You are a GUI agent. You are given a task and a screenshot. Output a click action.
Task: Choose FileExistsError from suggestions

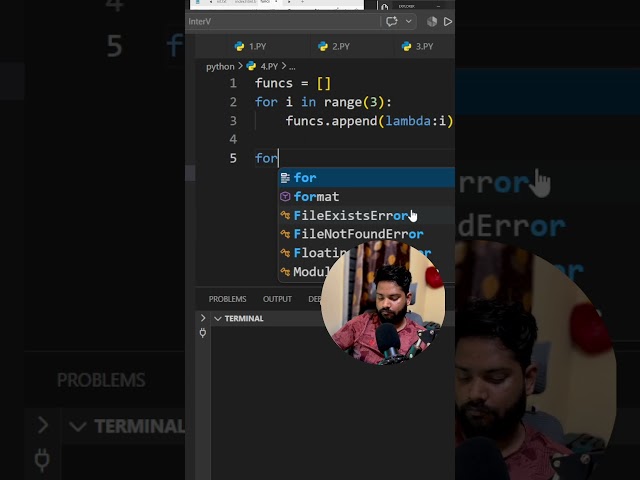(367, 216)
